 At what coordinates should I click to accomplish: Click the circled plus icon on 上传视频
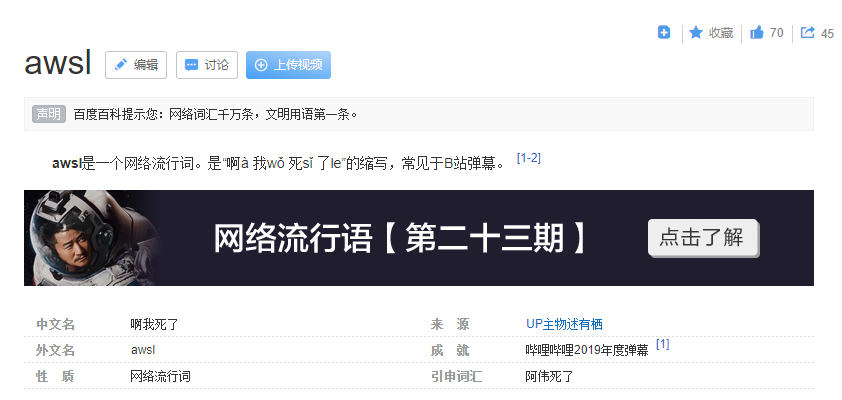pos(261,65)
